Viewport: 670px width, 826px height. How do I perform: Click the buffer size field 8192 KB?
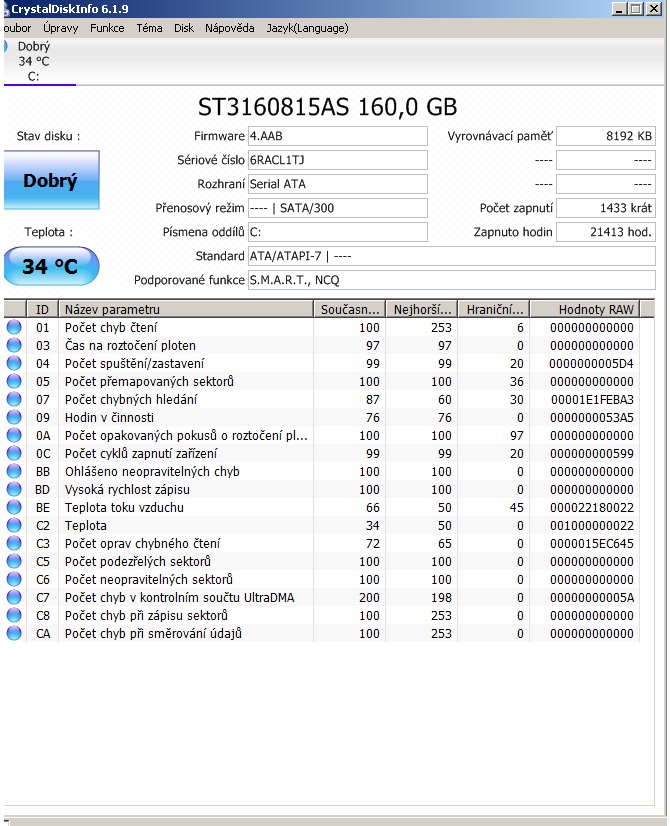(x=606, y=136)
